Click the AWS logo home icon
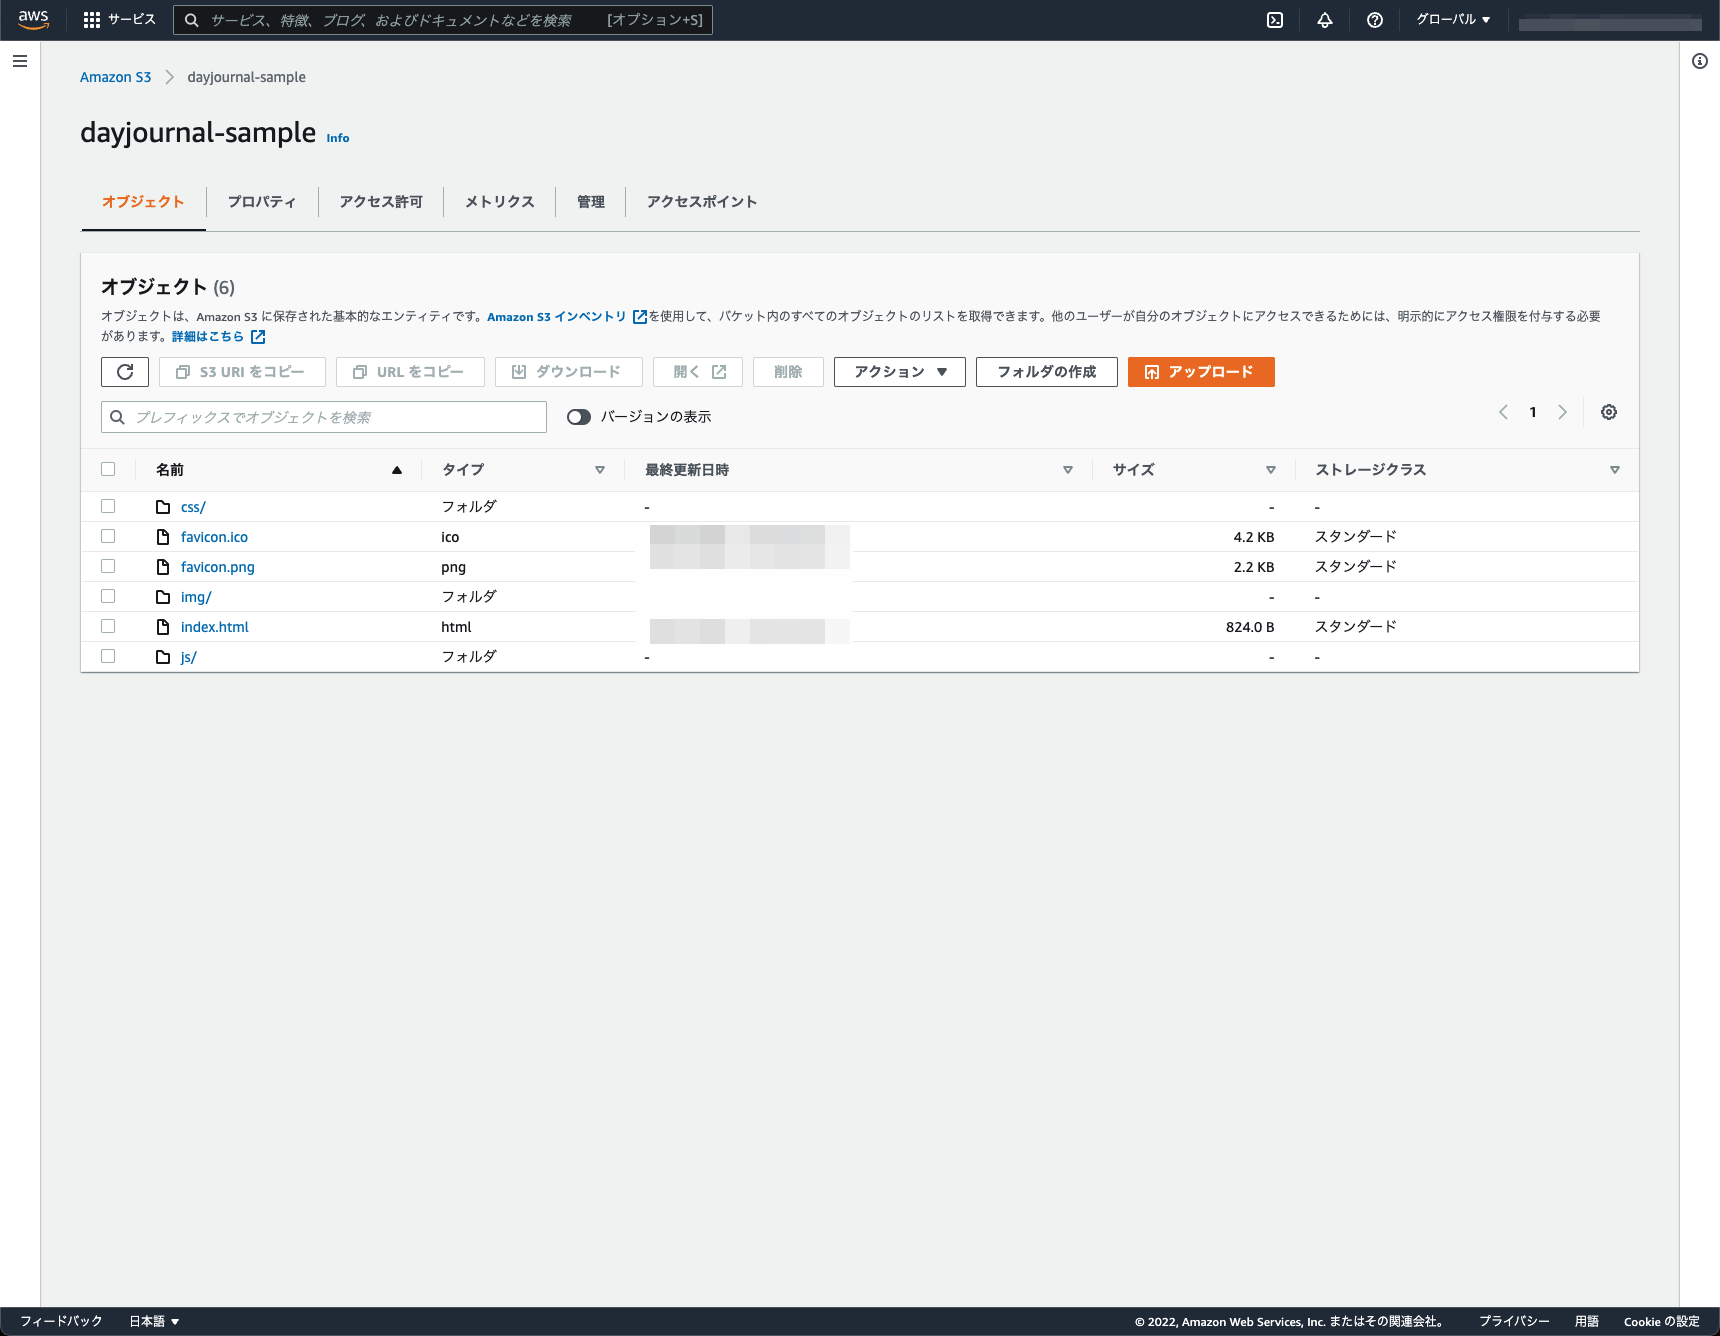1720x1336 pixels. [x=34, y=20]
